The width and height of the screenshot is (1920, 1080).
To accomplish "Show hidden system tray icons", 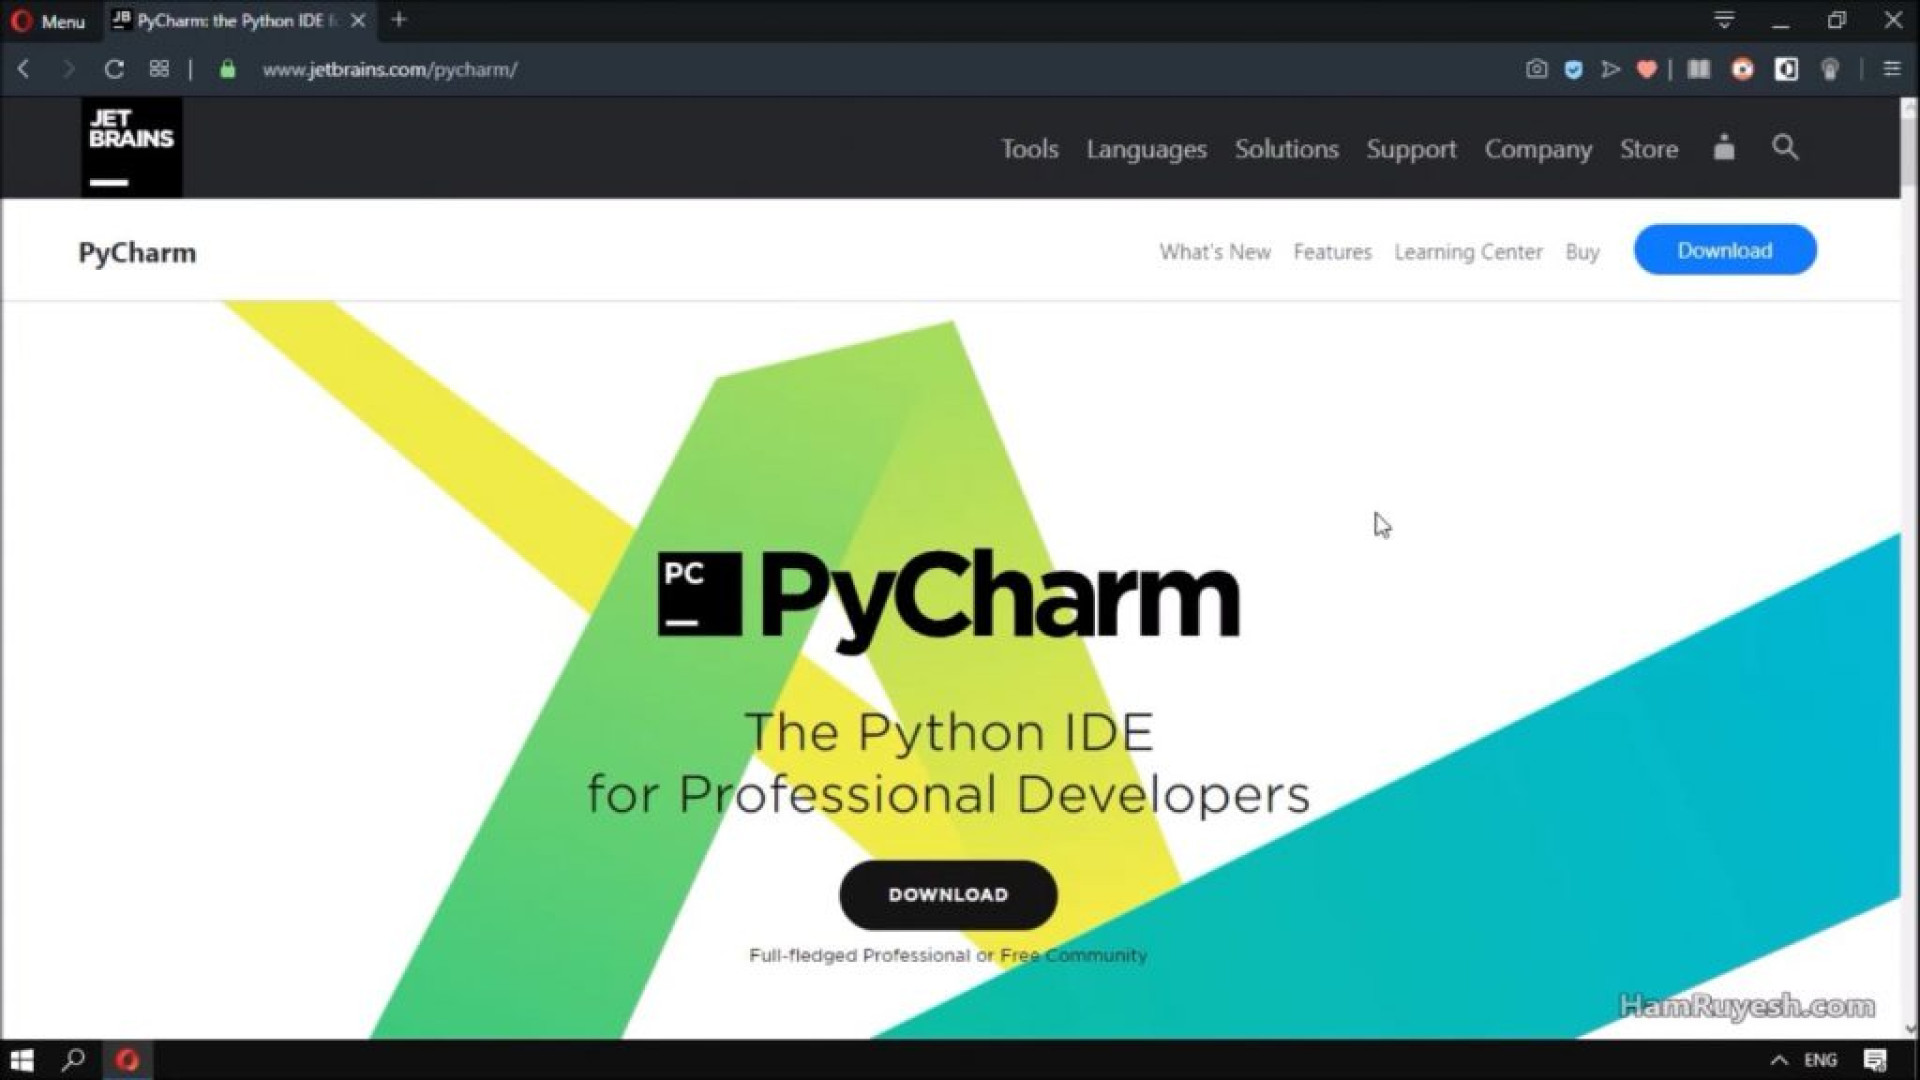I will point(1779,1060).
